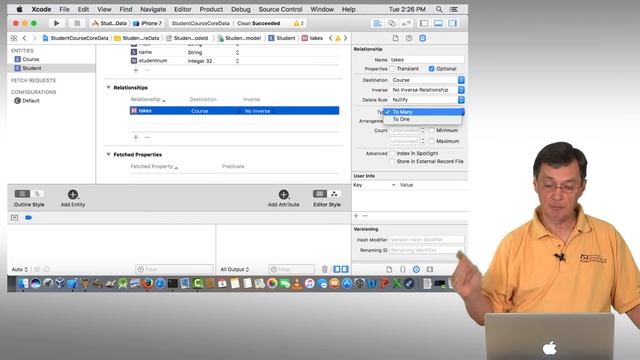
Task: Switch Outline Style to list view
Action: [x=22, y=194]
